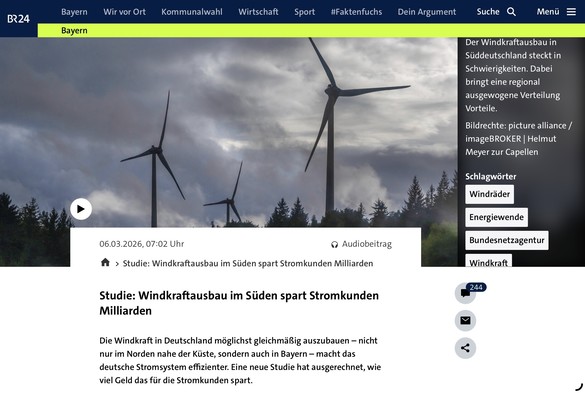Screen dimensions: 585x393
Task: Click the Windkraft tag
Action: point(488,261)
